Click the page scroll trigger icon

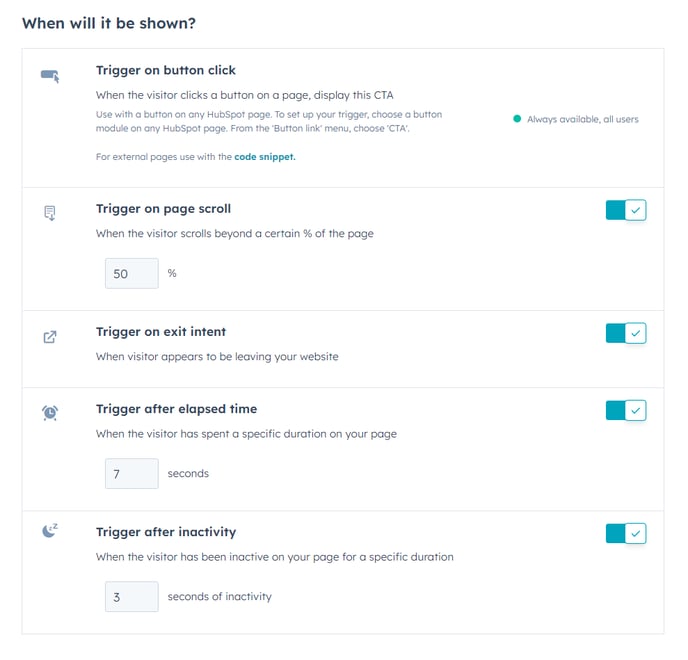50,213
